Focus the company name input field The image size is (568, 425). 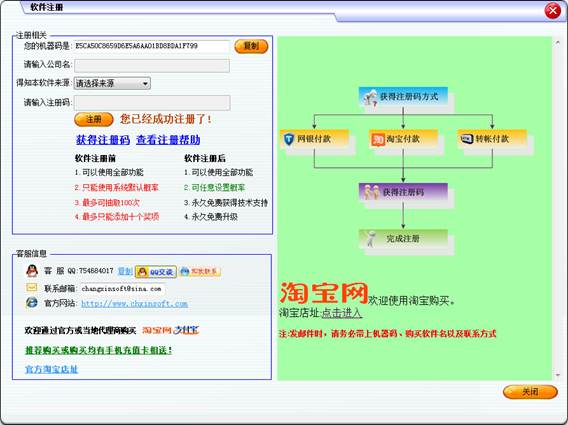point(152,66)
